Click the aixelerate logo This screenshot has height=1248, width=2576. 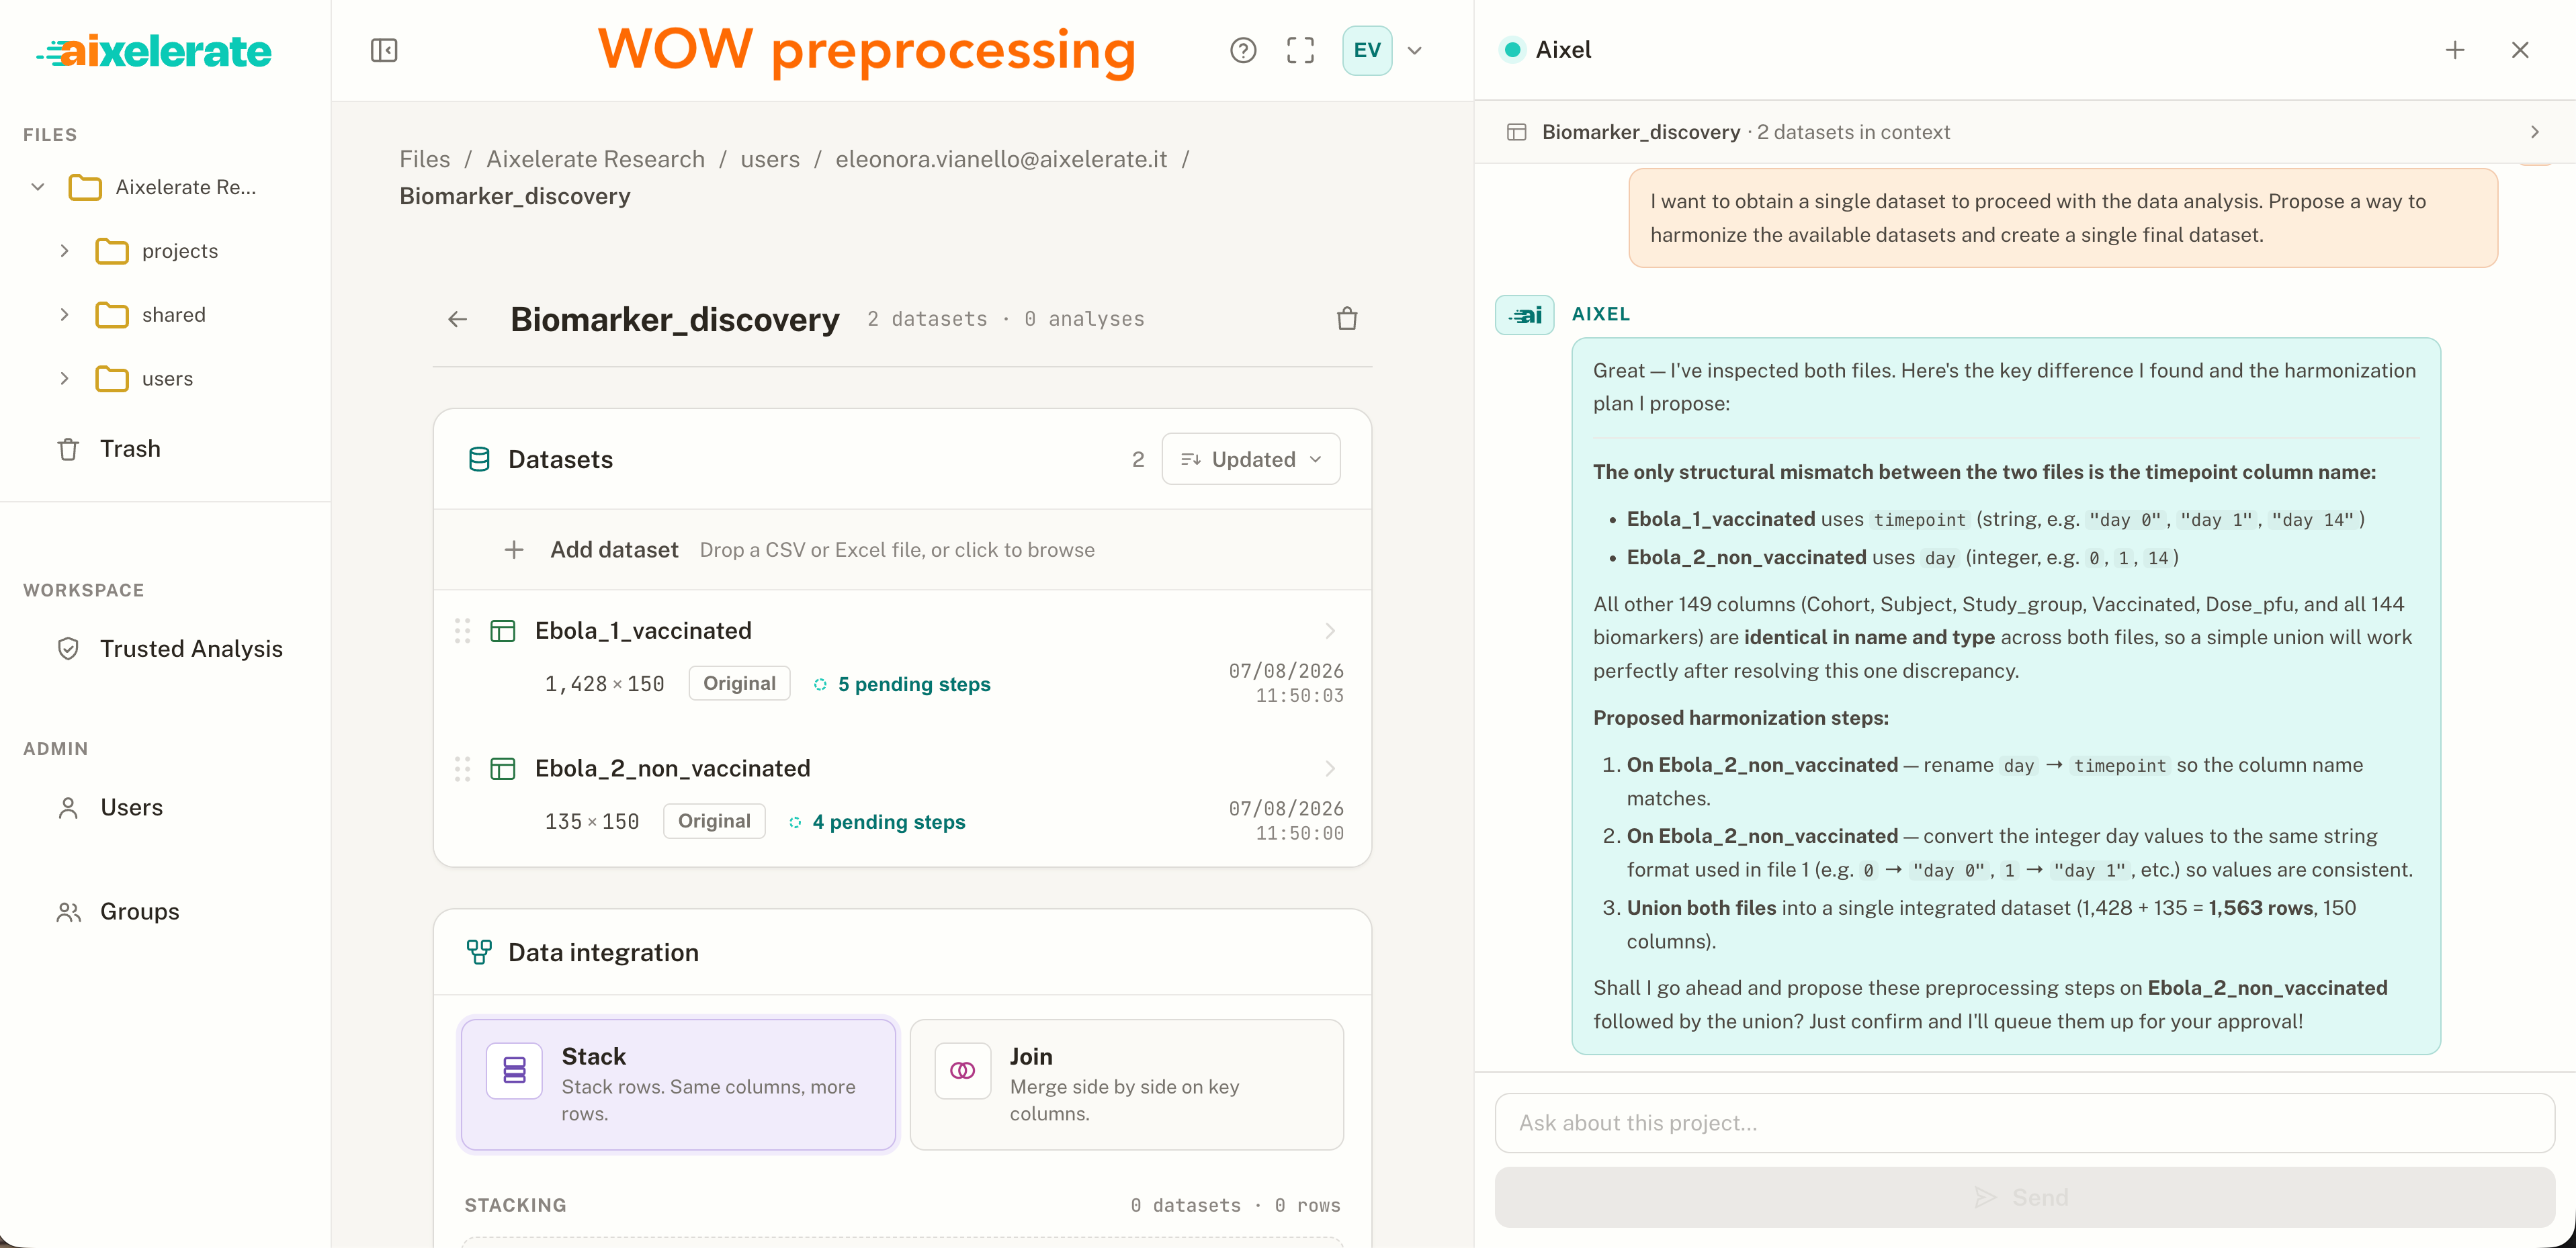pyautogui.click(x=154, y=51)
